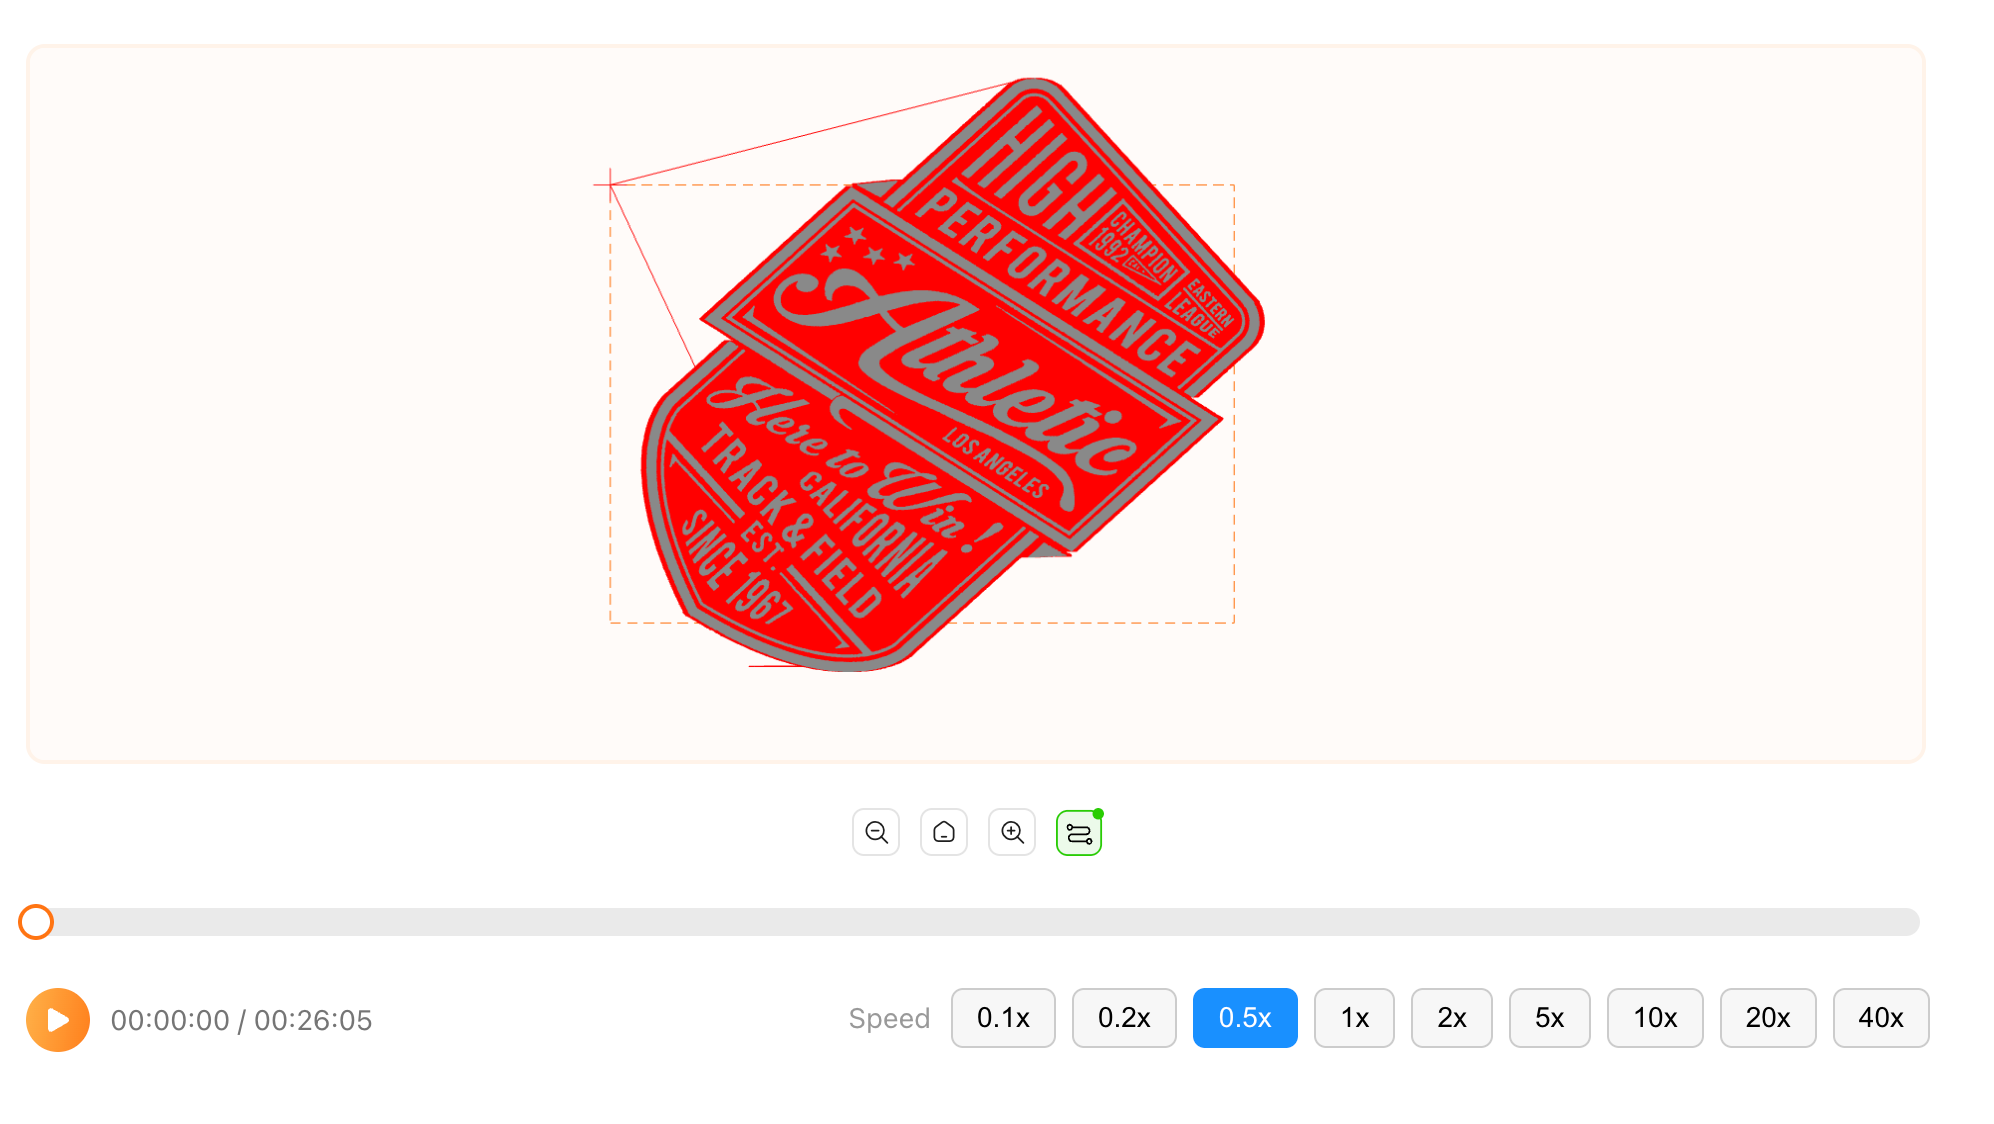Pick the 5x speed button
Screen dimensions: 1994x1124
(x=1549, y=1018)
